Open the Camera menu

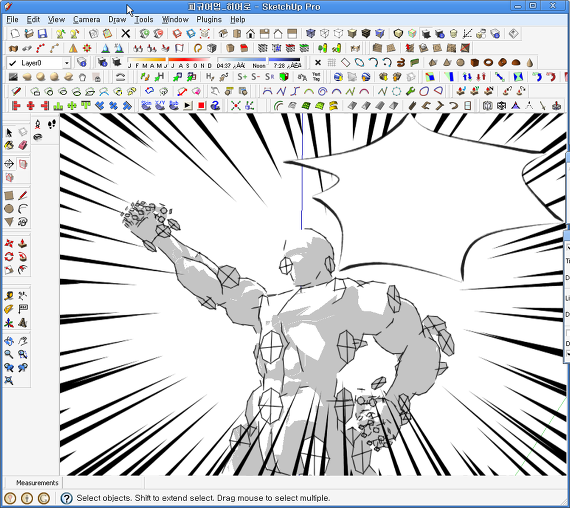click(x=87, y=20)
